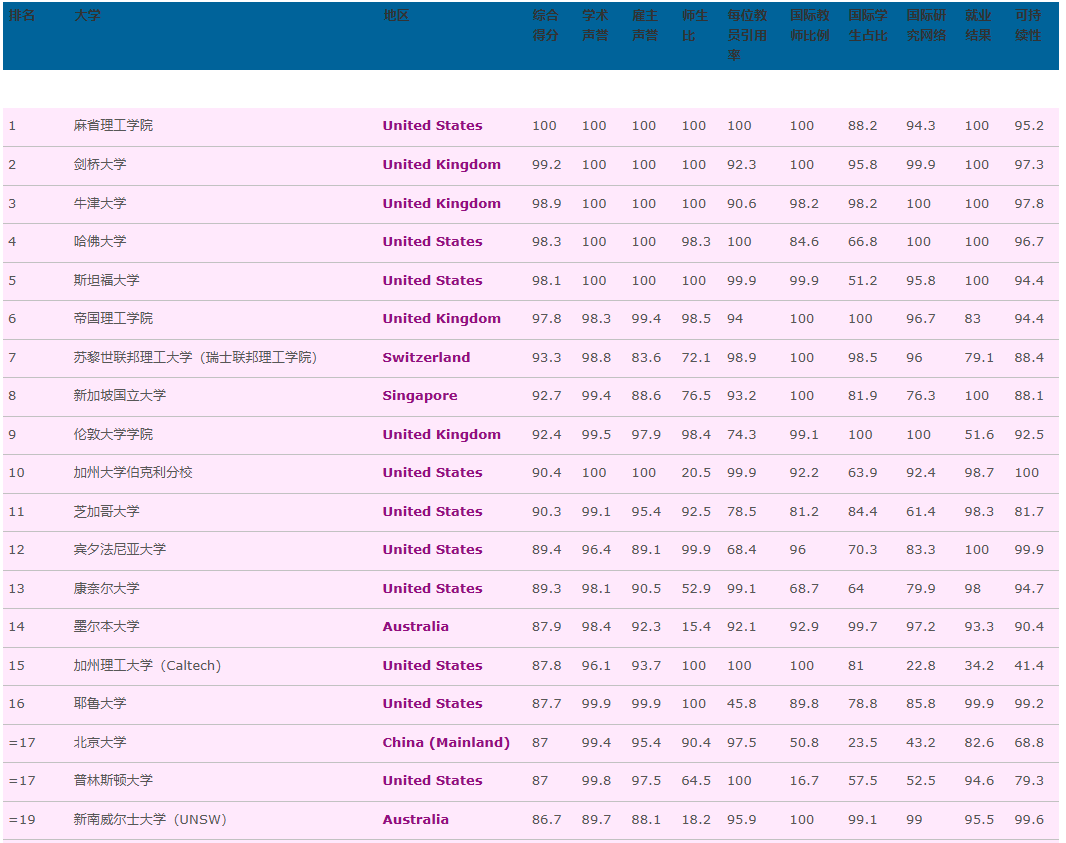
Task: Open the Switzerland region link
Action: 426,357
